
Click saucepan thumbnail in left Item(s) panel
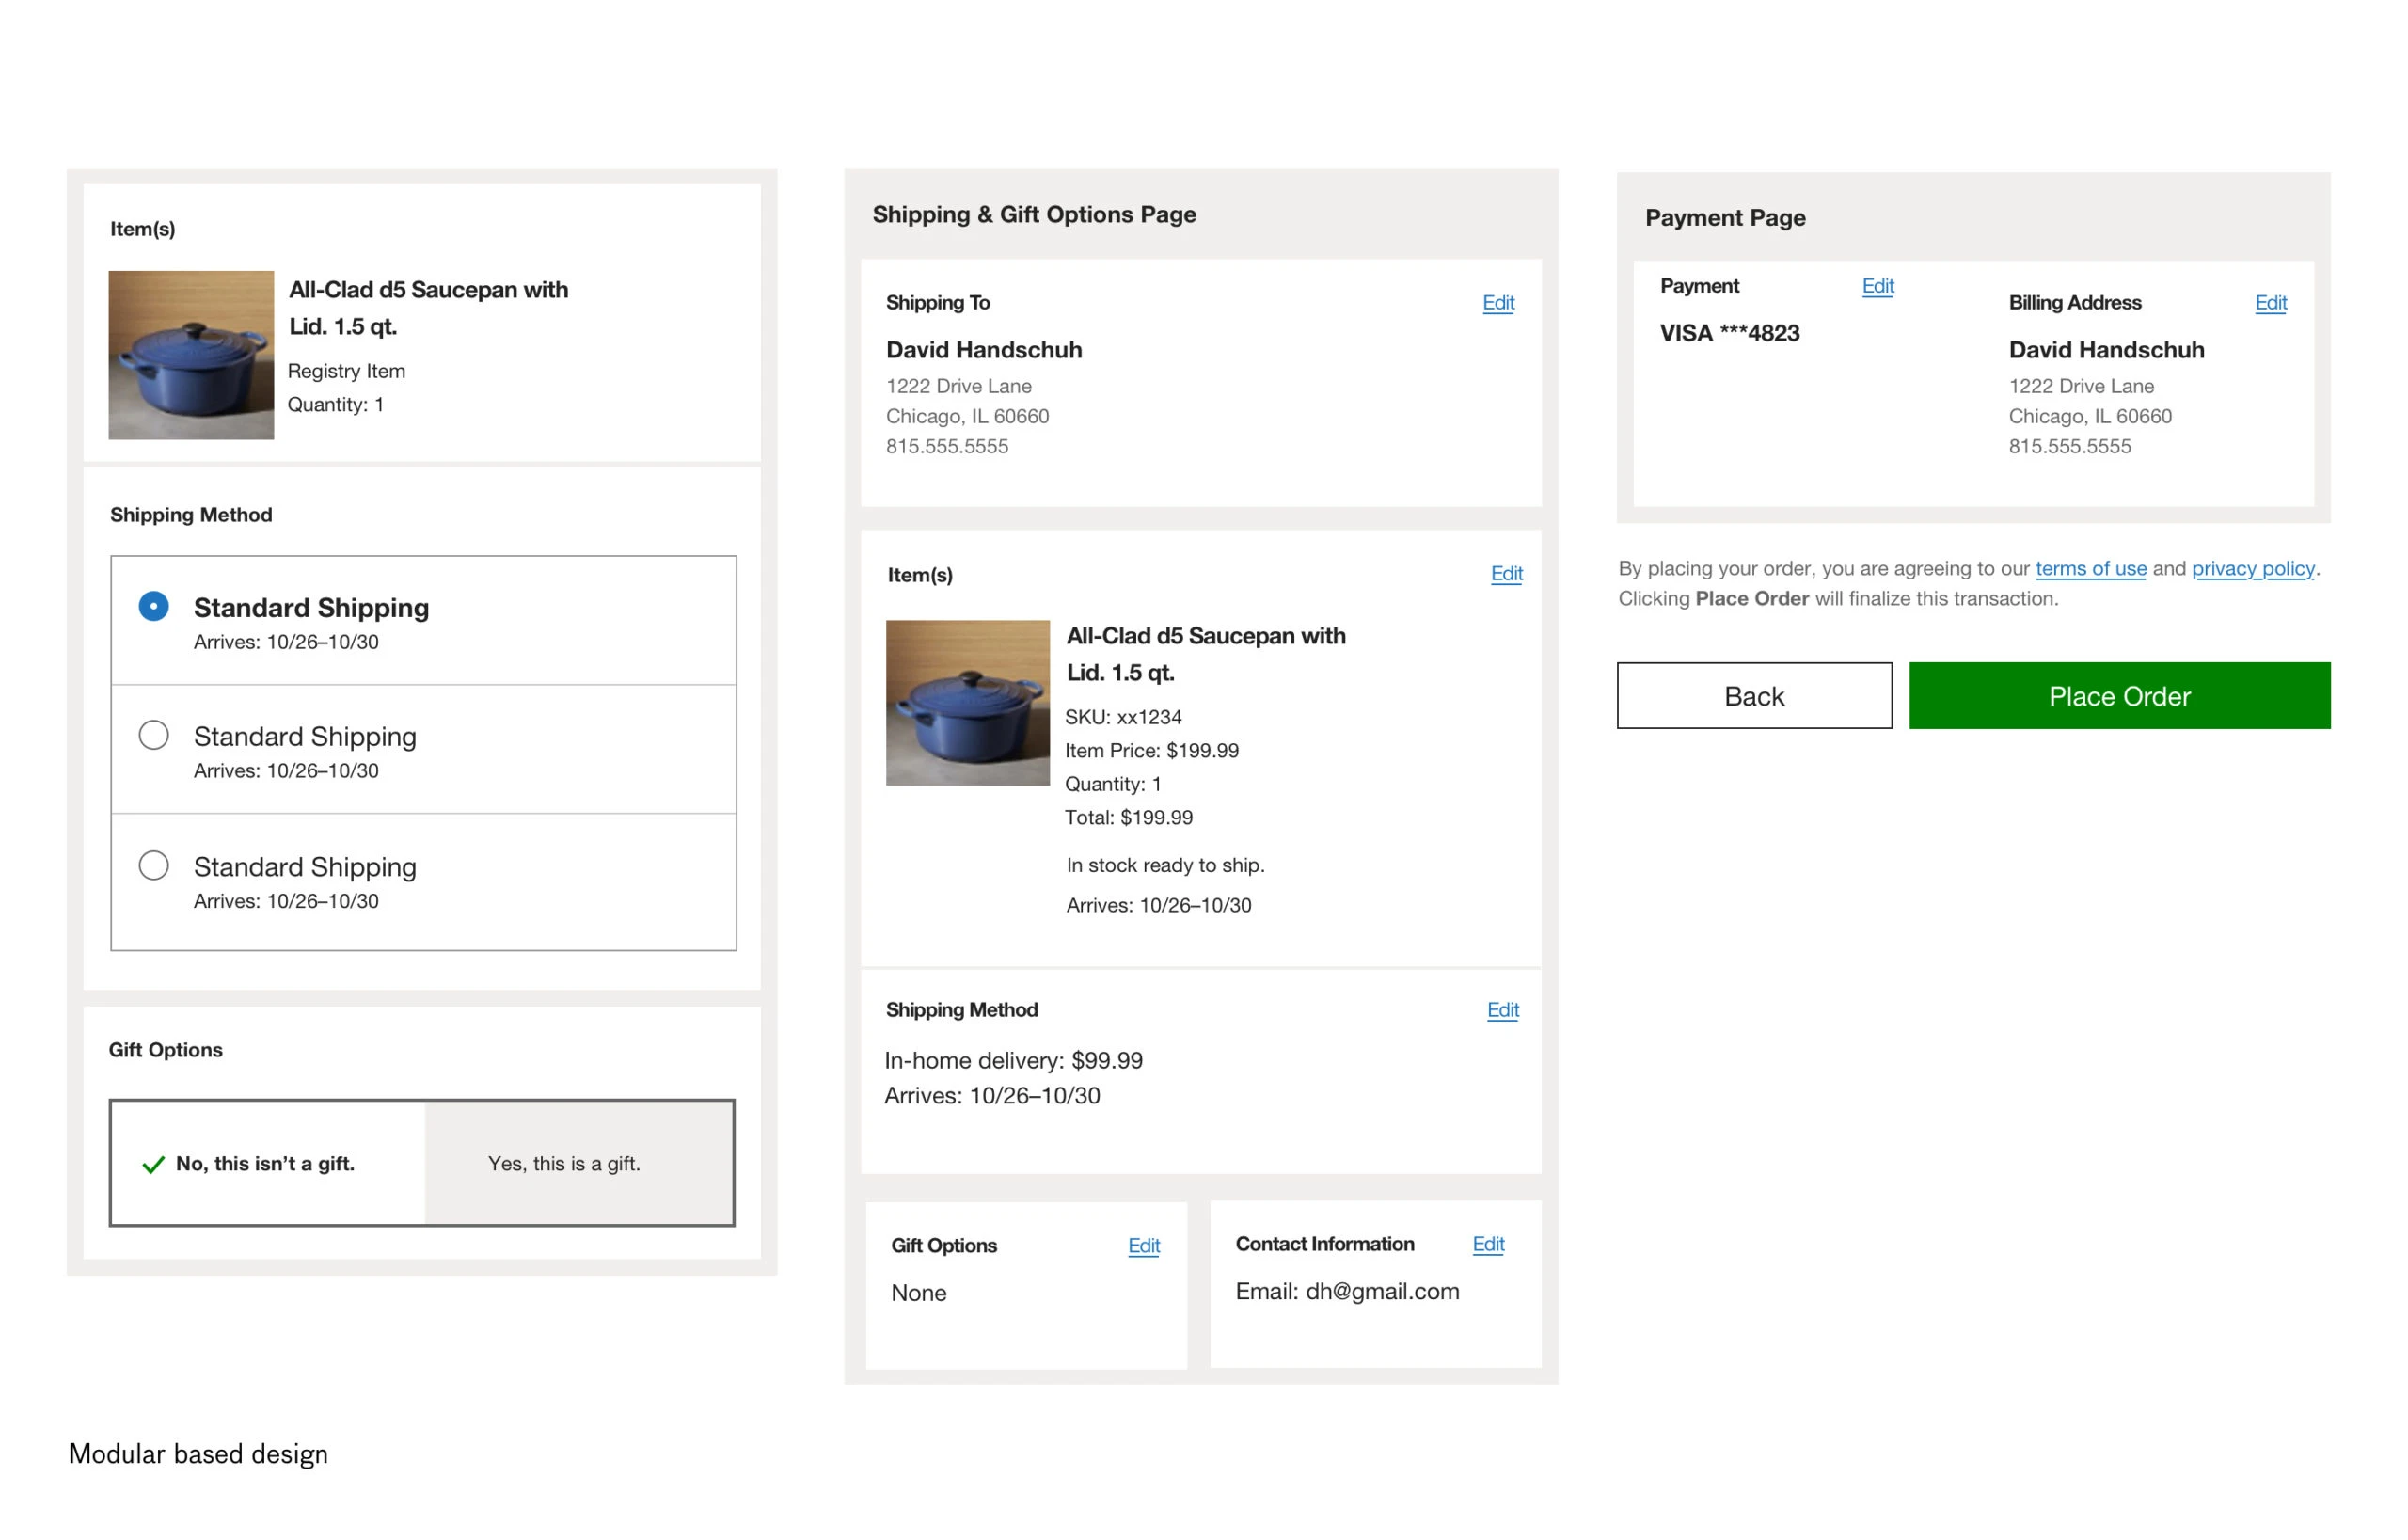pos(191,355)
